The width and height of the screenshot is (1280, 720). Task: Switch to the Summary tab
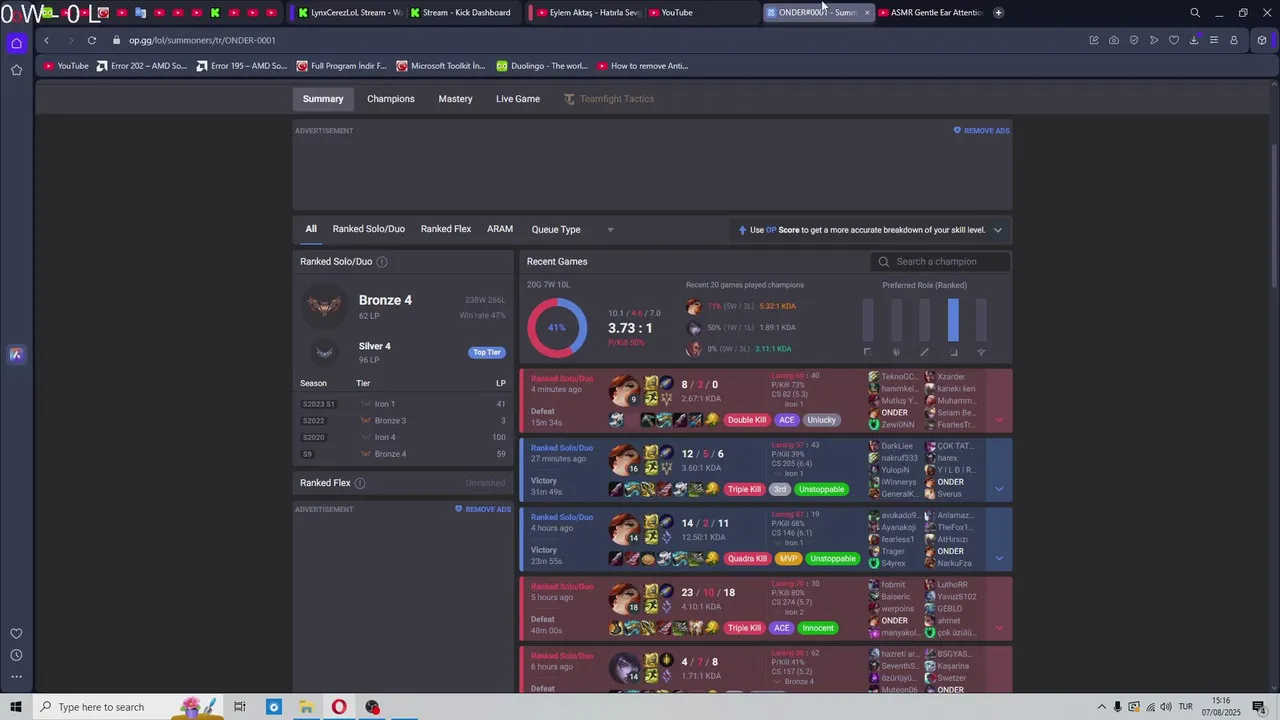pyautogui.click(x=323, y=99)
